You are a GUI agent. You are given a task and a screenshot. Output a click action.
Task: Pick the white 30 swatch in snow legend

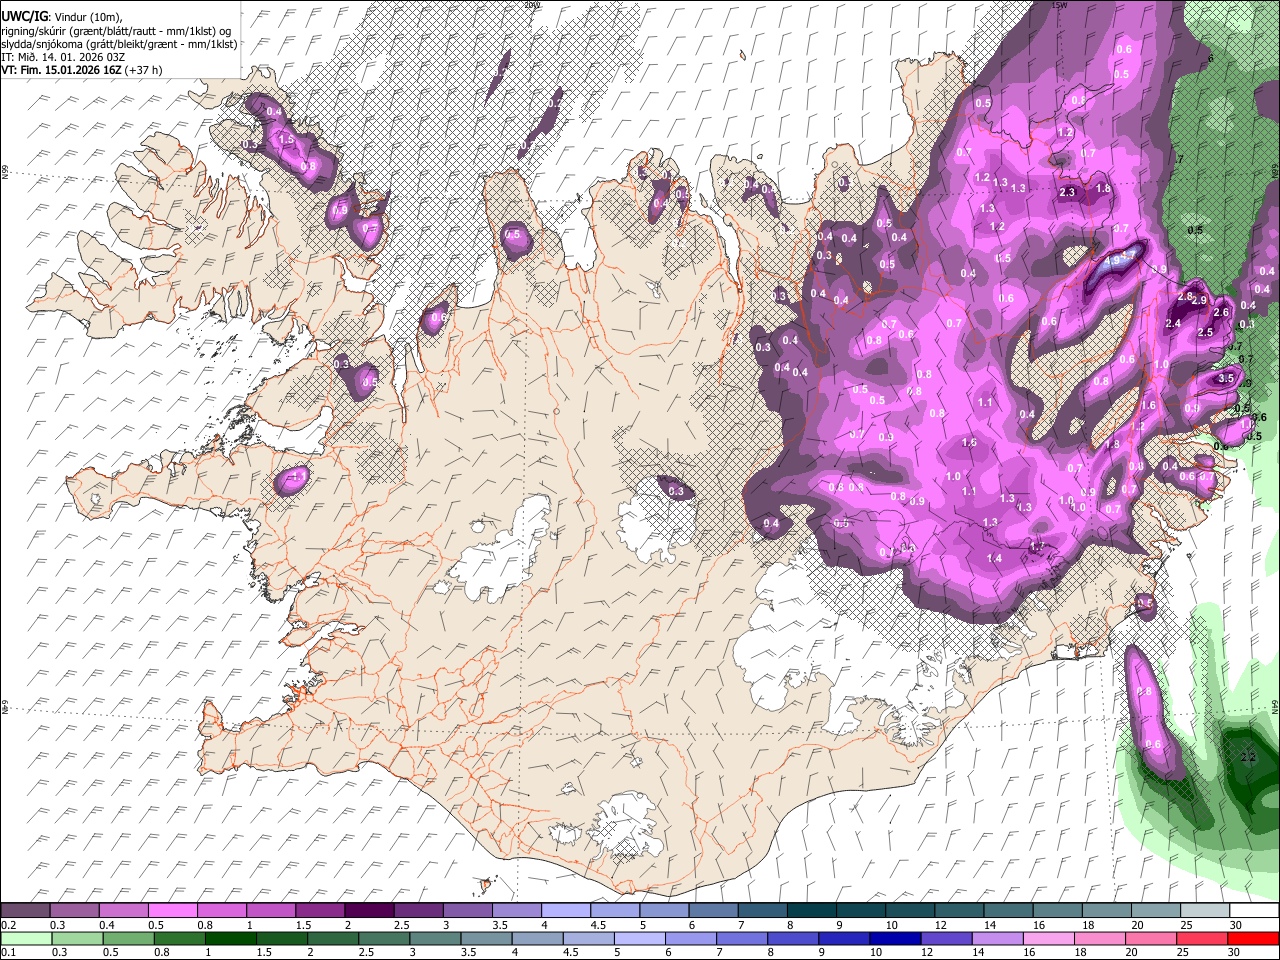(1254, 910)
